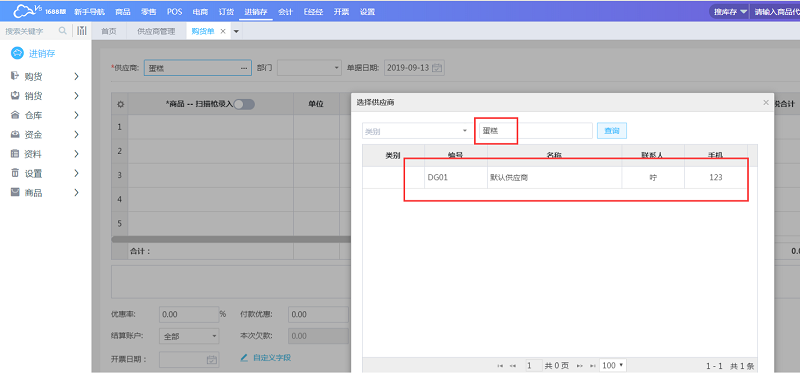Click the gear icon in table header
This screenshot has width=800, height=373.
(120, 104)
